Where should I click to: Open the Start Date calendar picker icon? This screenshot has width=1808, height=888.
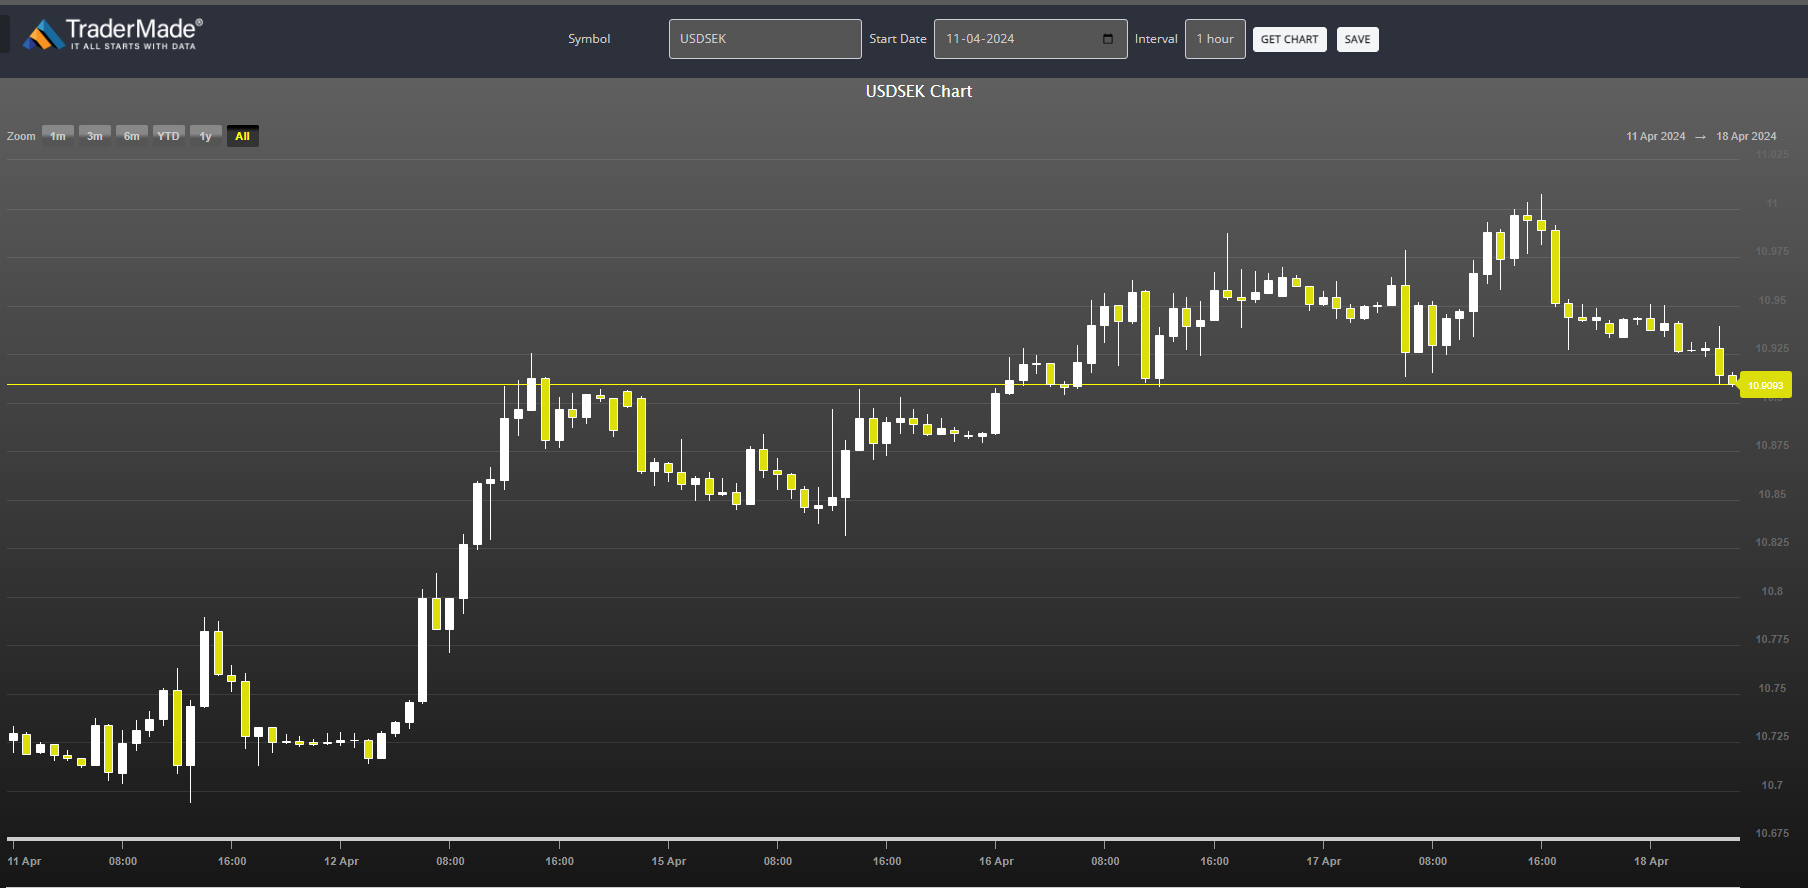coord(1108,39)
